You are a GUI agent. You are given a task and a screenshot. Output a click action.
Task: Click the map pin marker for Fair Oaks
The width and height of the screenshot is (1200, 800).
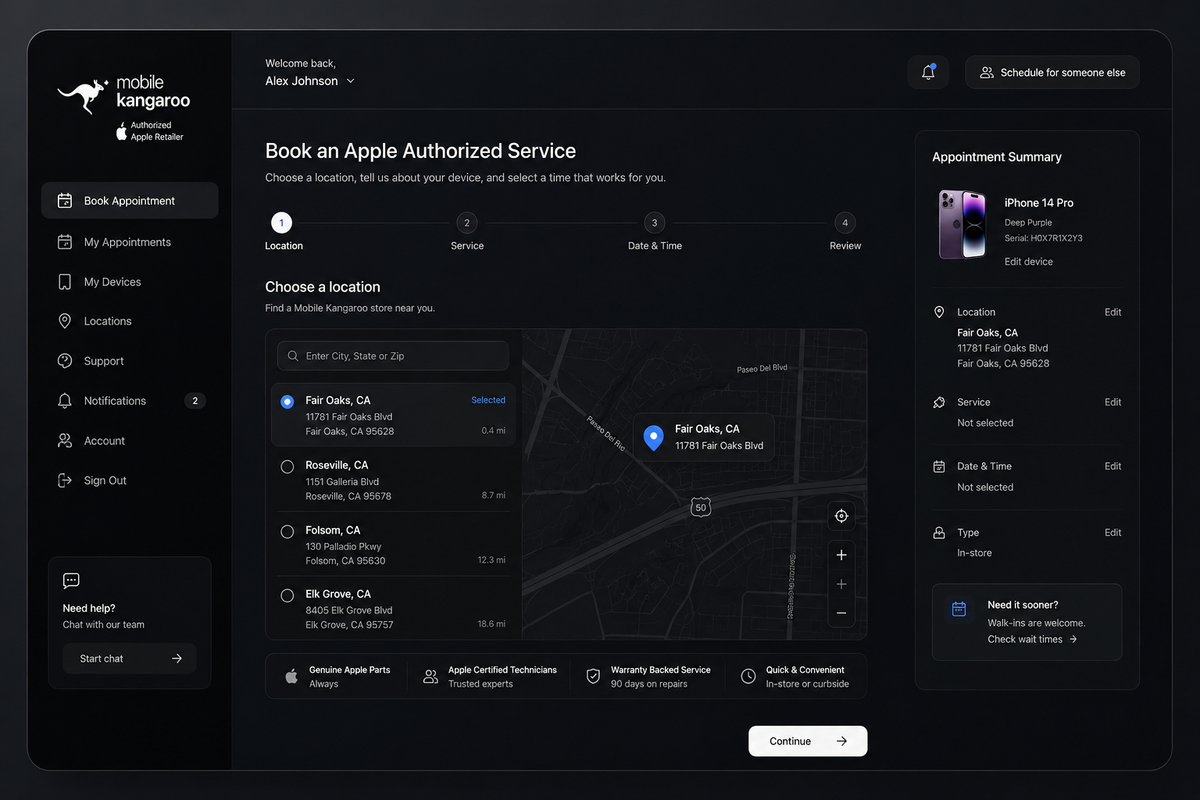click(x=653, y=438)
